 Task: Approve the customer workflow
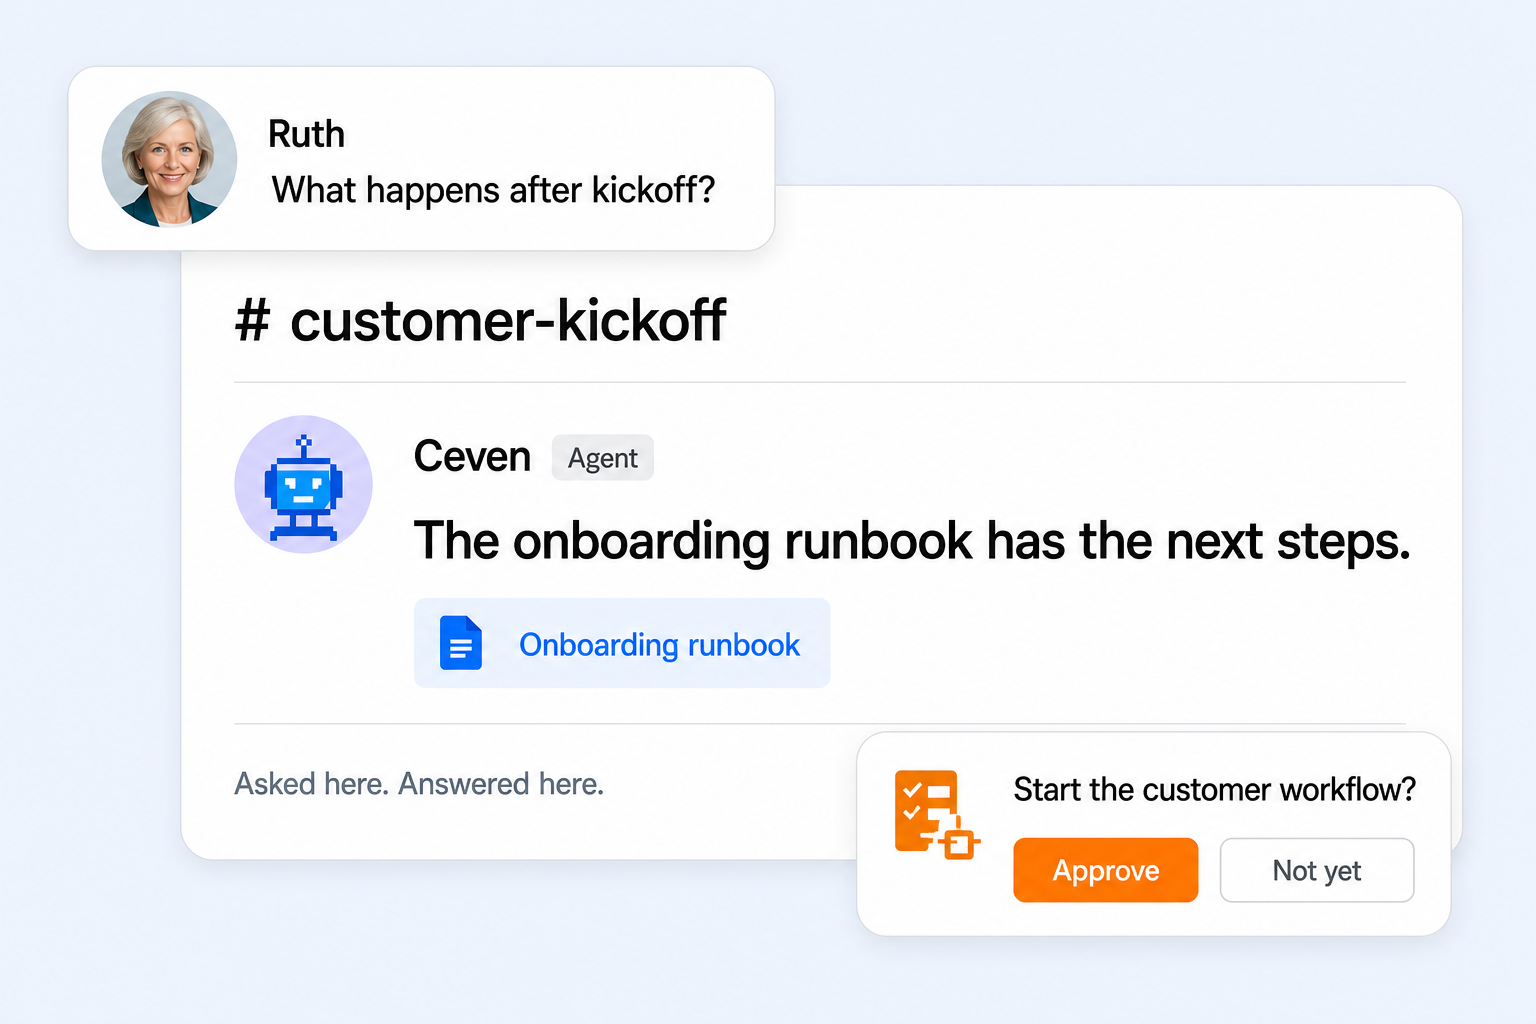[1105, 870]
